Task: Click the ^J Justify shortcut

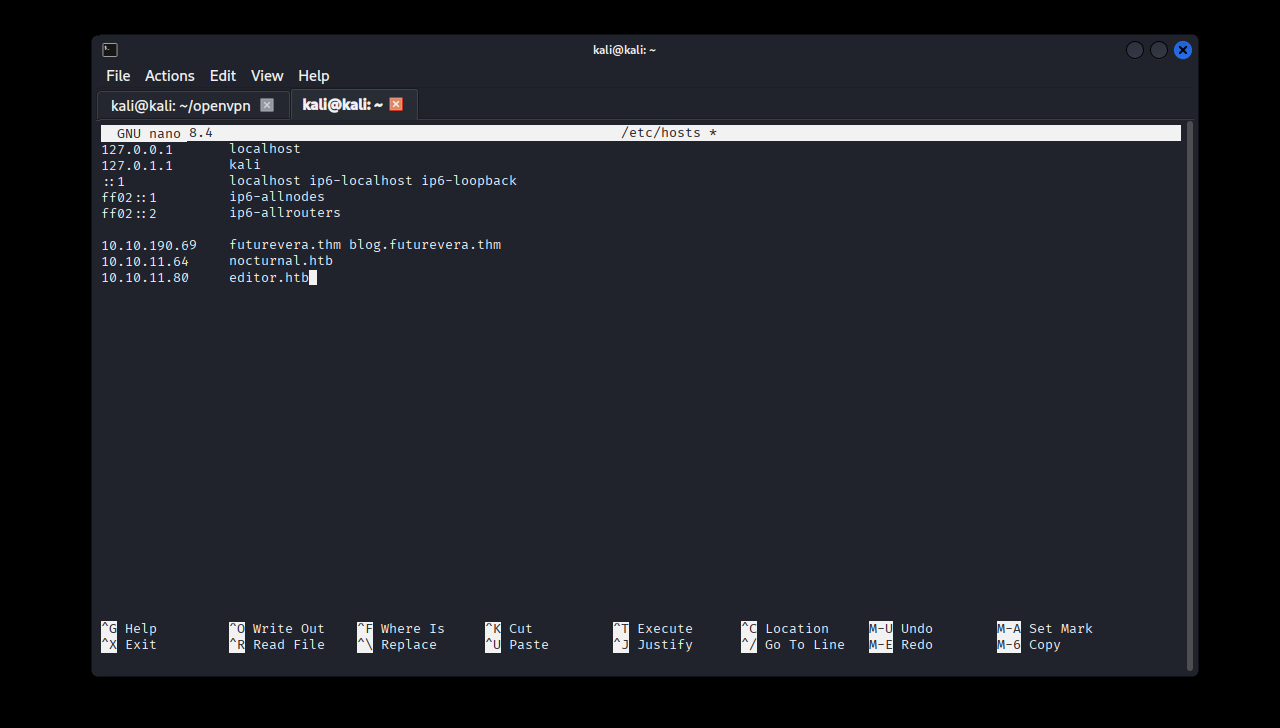Action: (653, 645)
